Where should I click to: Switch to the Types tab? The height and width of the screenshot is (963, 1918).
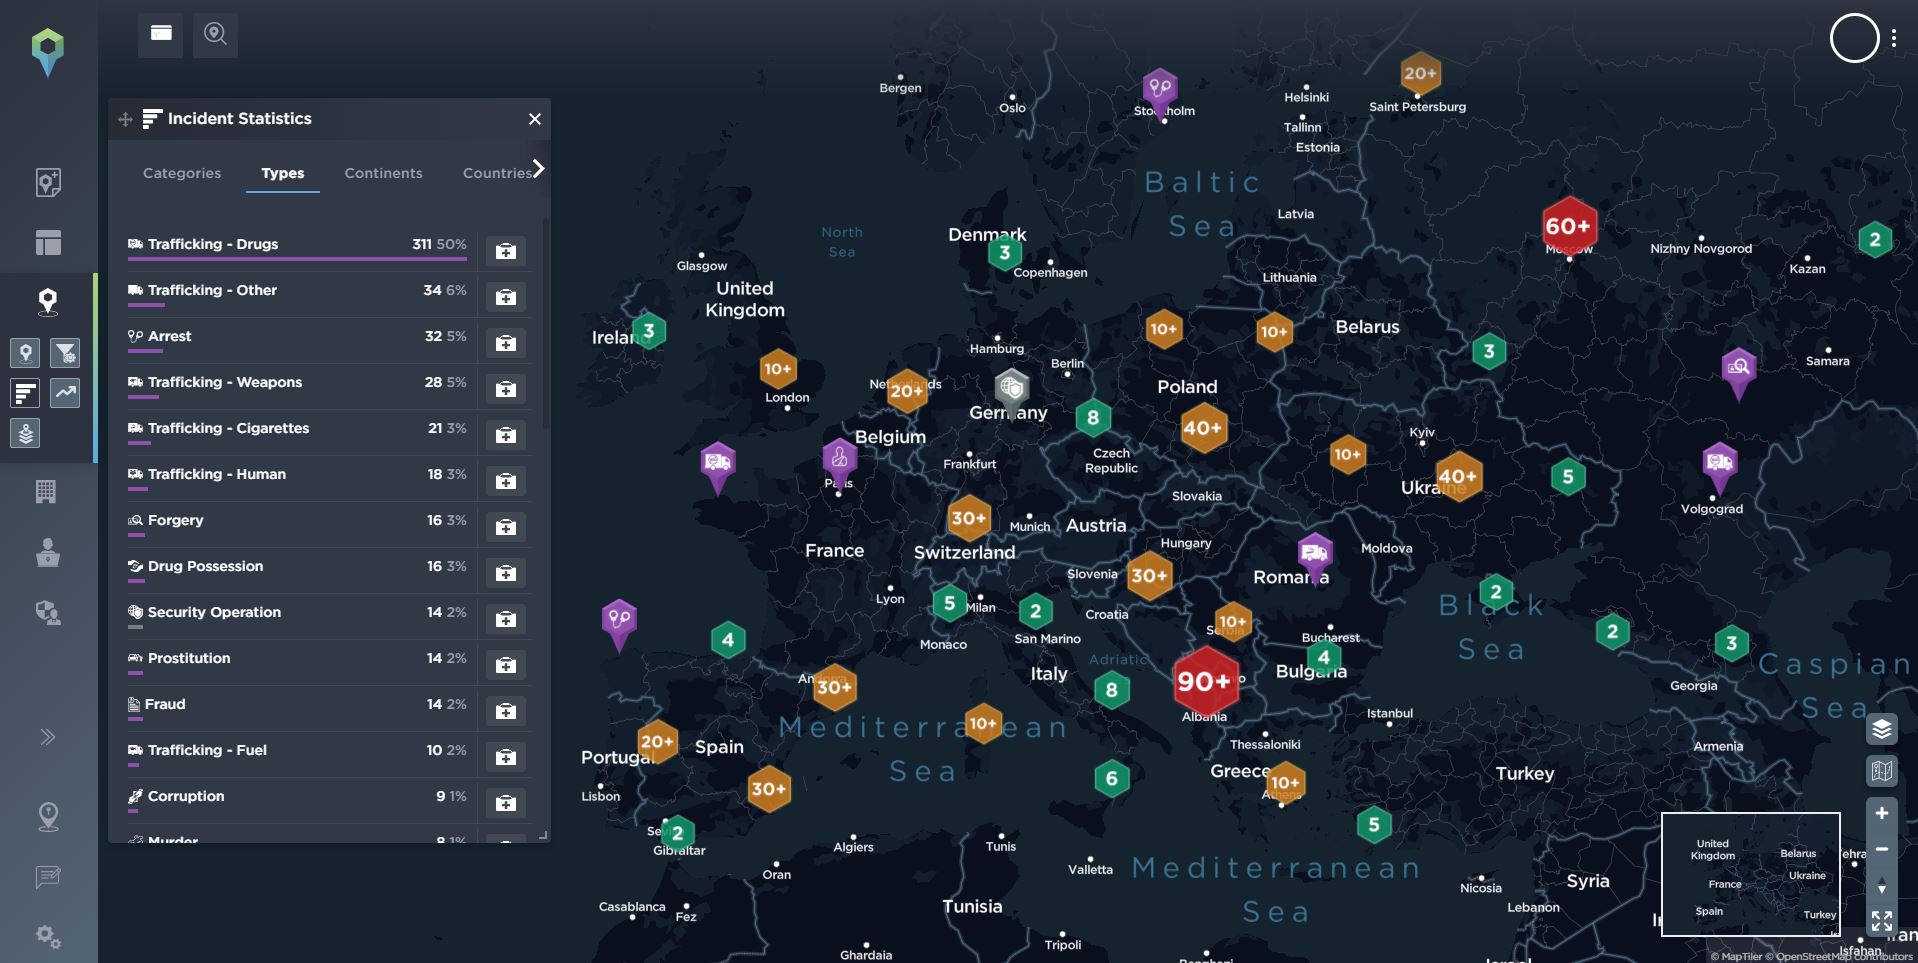pos(283,173)
